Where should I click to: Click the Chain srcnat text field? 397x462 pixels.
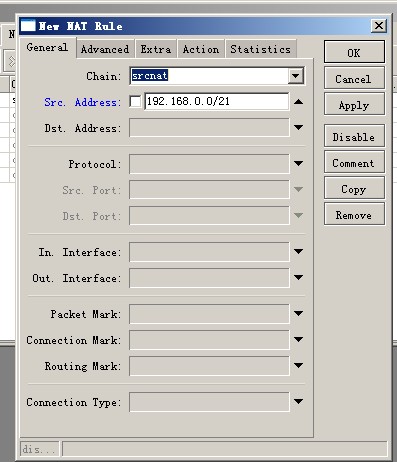coord(209,76)
